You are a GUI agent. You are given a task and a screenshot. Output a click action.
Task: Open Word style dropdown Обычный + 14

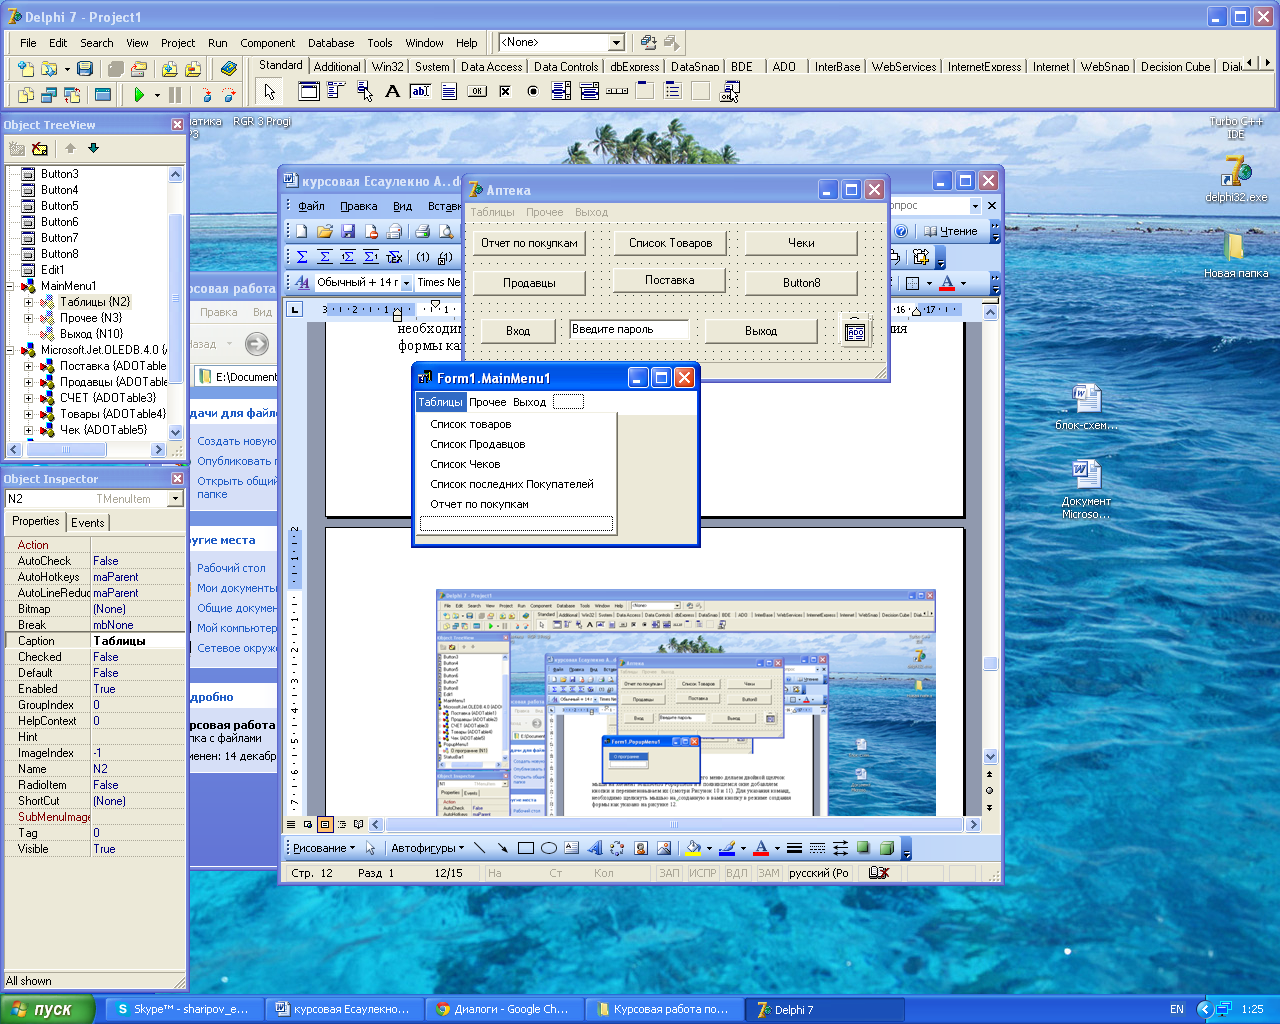pyautogui.click(x=406, y=283)
